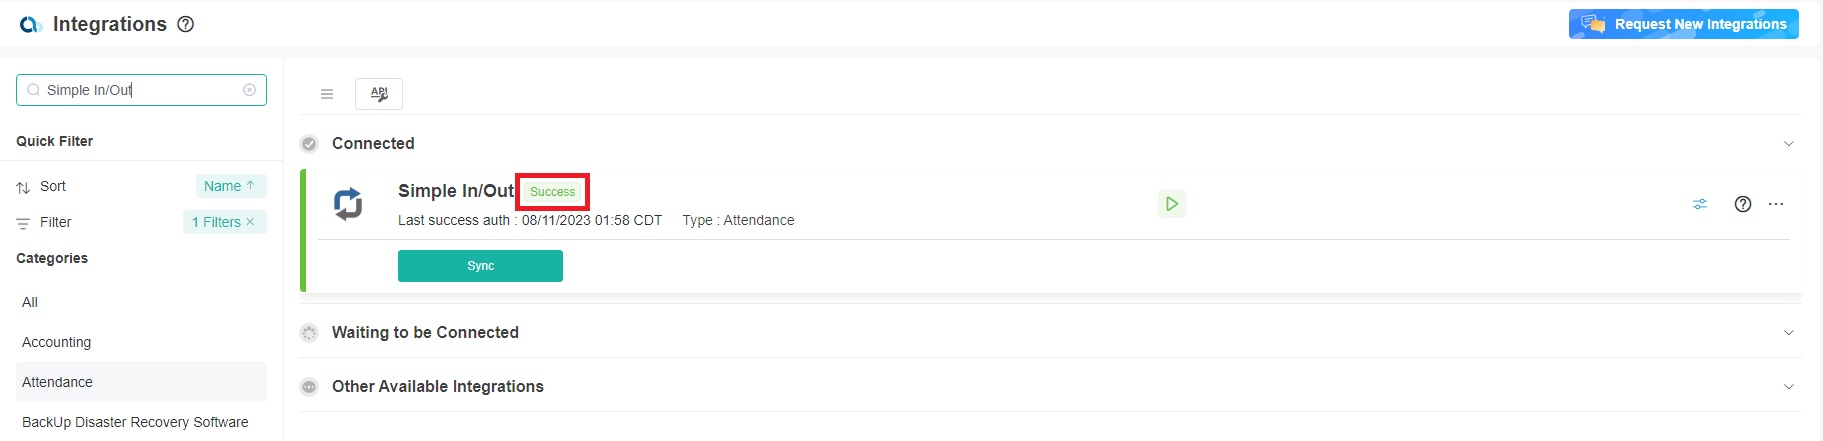Open Simple In/Out configuration sliders icon
Image resolution: width=1823 pixels, height=441 pixels.
click(x=1700, y=204)
